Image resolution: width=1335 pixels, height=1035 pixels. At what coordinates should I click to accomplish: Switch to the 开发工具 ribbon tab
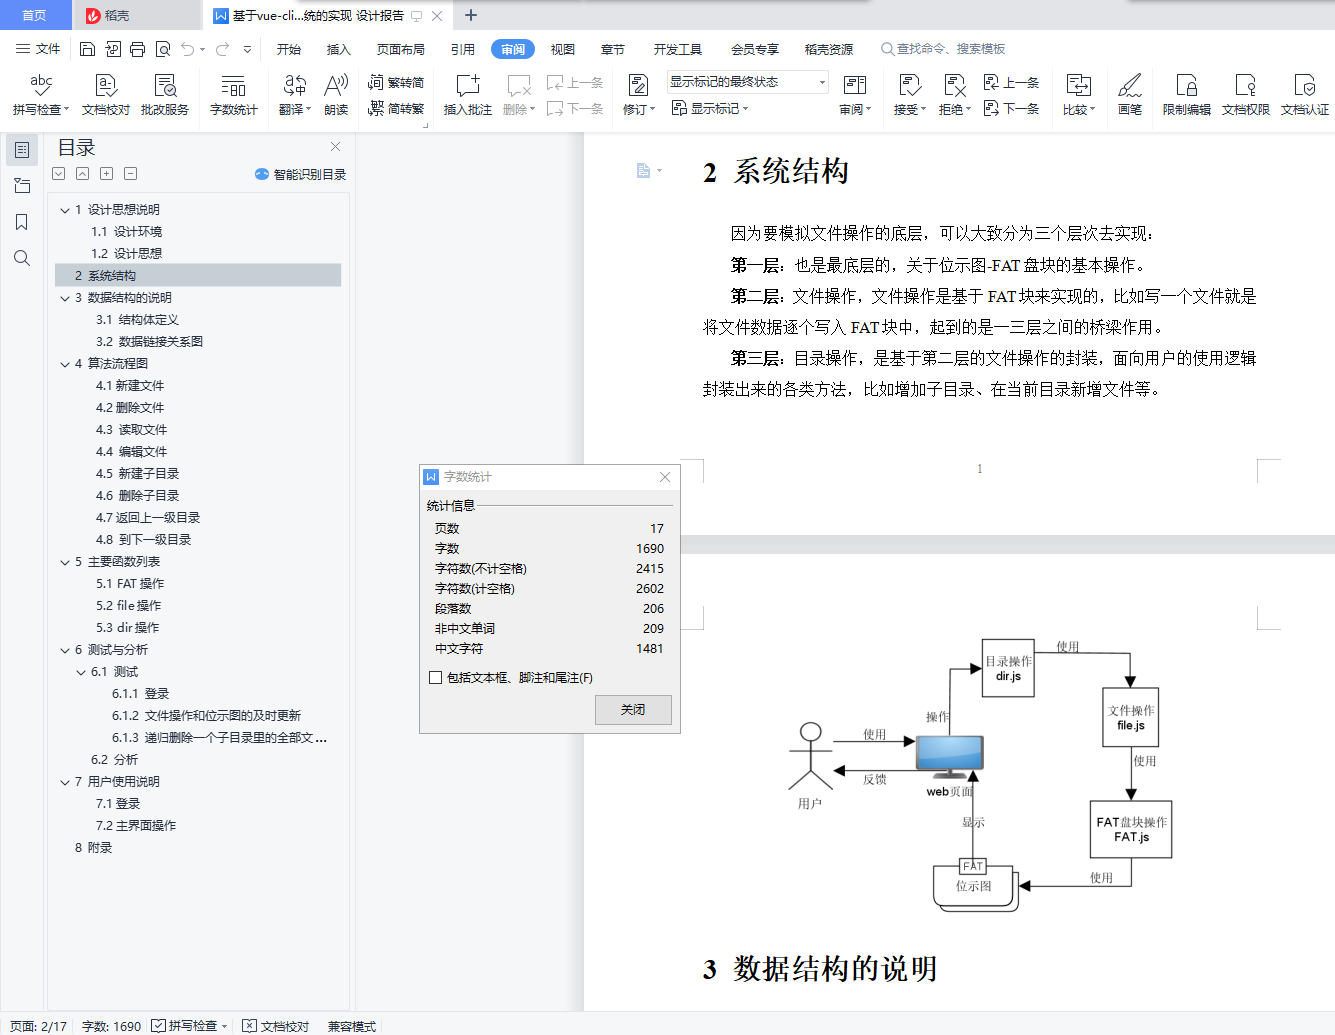678,49
